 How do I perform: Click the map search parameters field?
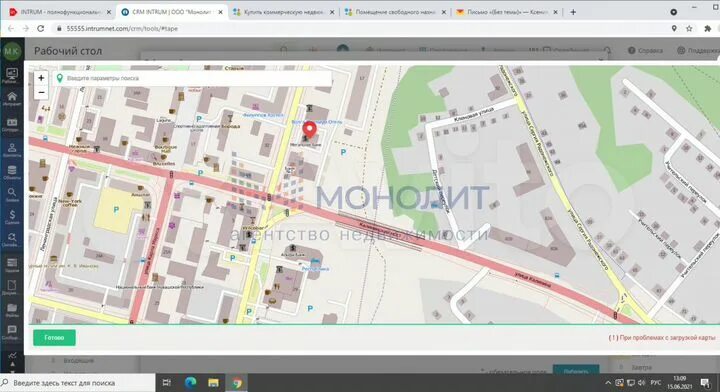(192, 78)
